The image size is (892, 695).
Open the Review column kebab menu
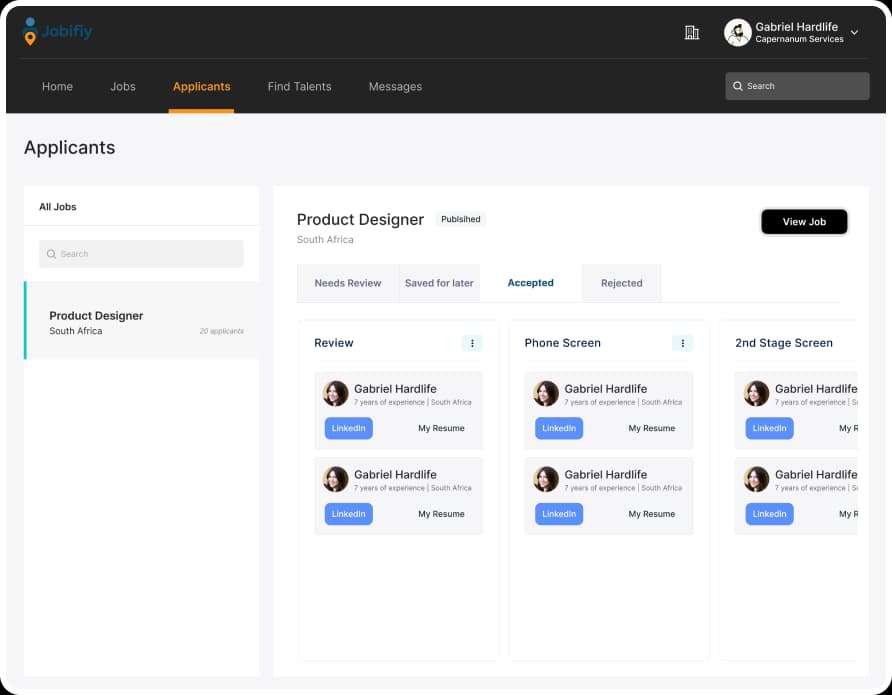(472, 343)
